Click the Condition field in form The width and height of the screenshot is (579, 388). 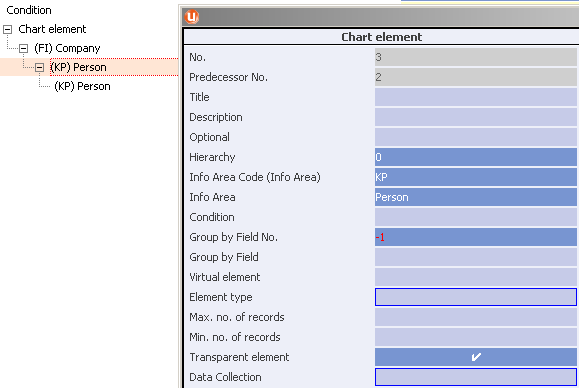point(476,217)
